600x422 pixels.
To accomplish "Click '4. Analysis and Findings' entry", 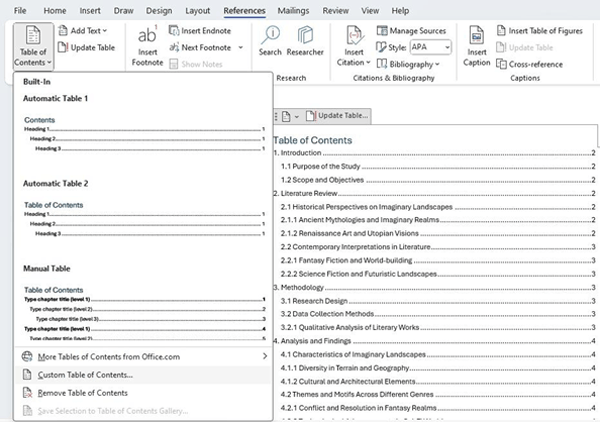I will click(x=434, y=341).
